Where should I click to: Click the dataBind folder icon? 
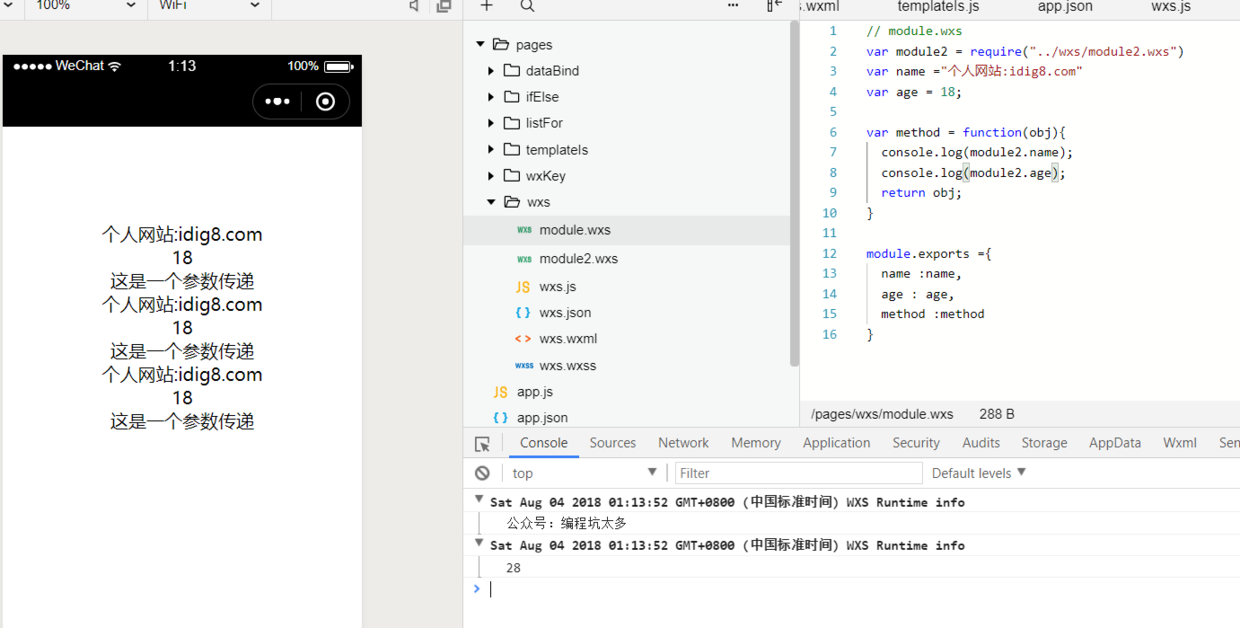pos(512,70)
